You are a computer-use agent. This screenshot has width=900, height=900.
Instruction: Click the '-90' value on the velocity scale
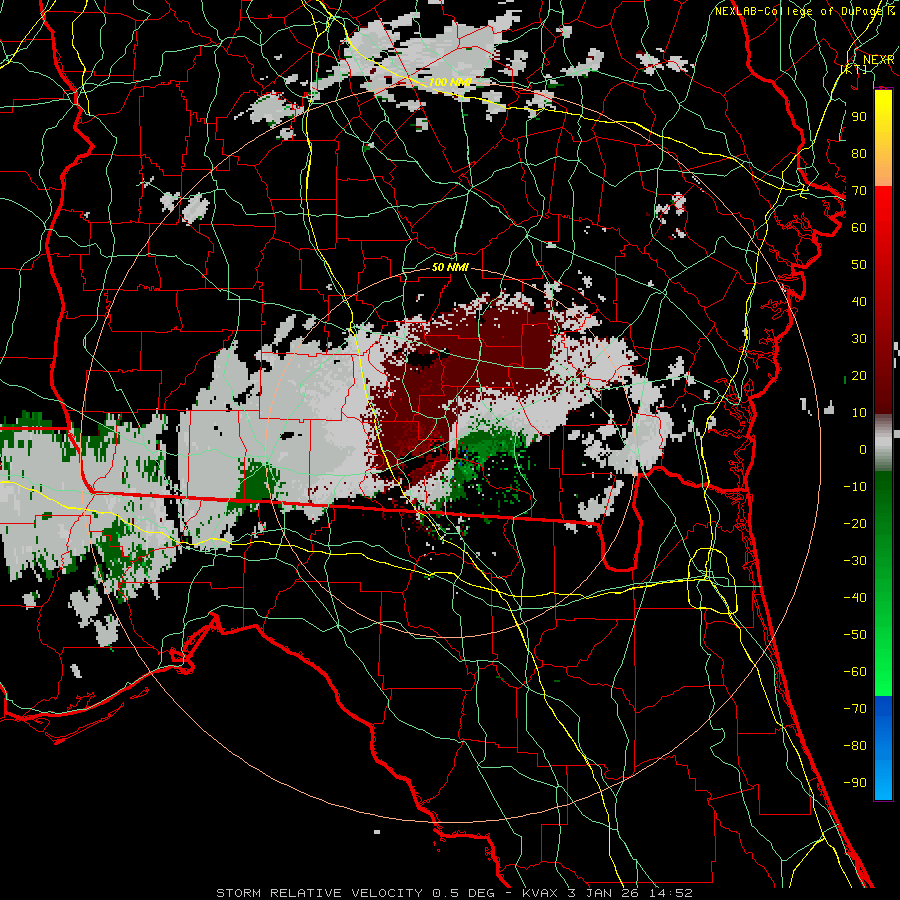click(855, 783)
